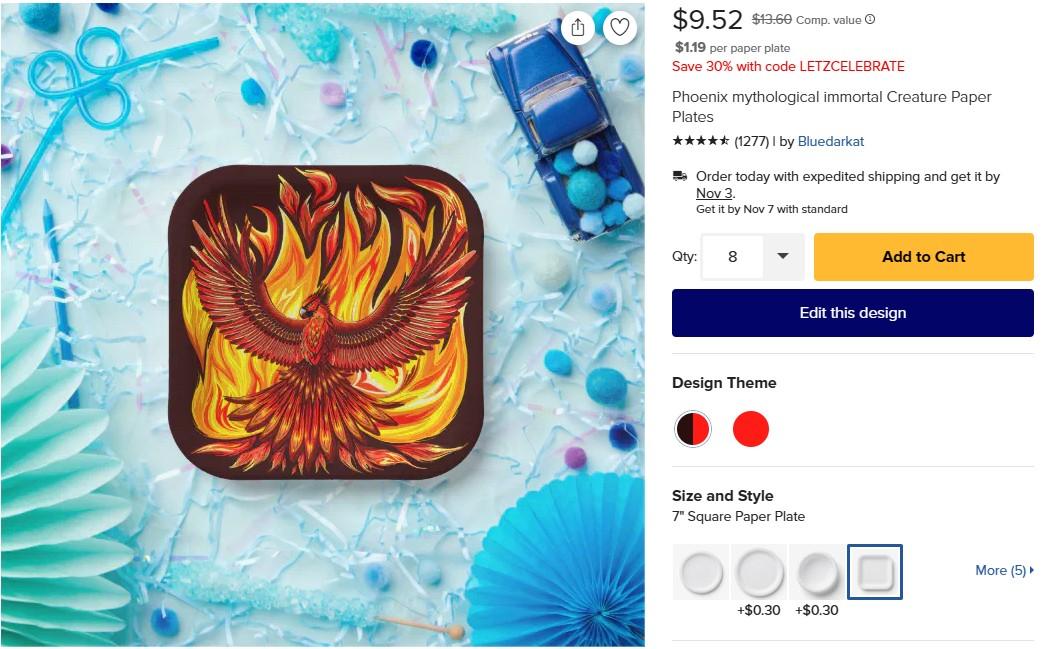
Task: Select the dark brown and red design theme
Action: coord(692,428)
